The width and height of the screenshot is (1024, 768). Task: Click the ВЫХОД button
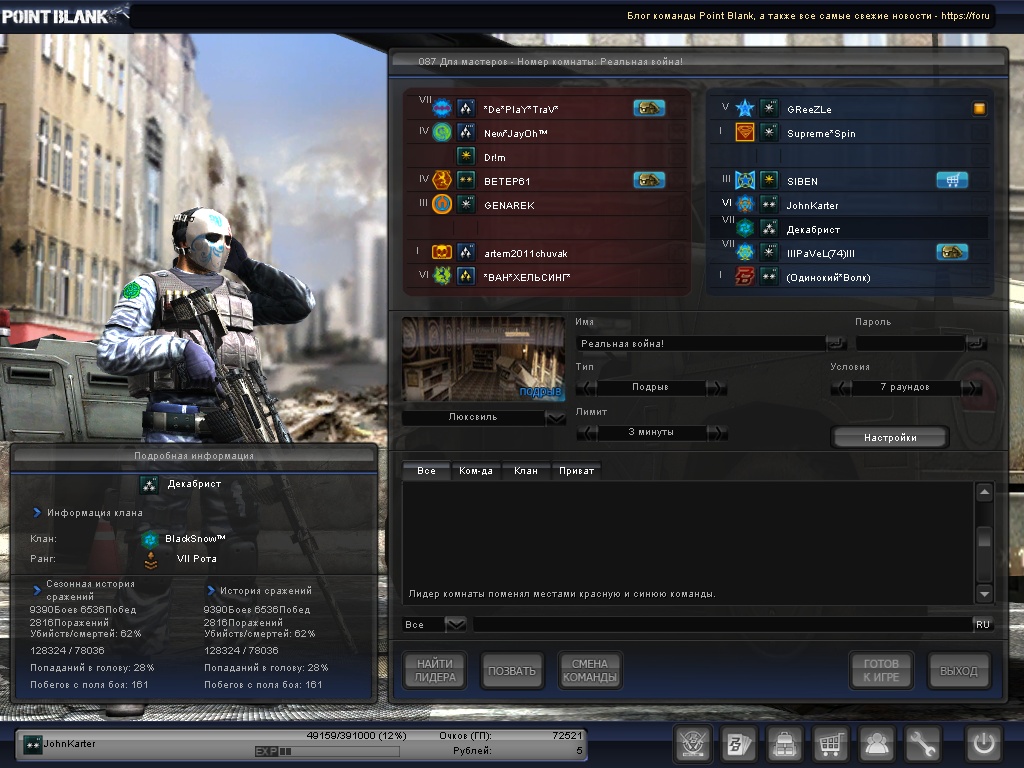click(959, 671)
